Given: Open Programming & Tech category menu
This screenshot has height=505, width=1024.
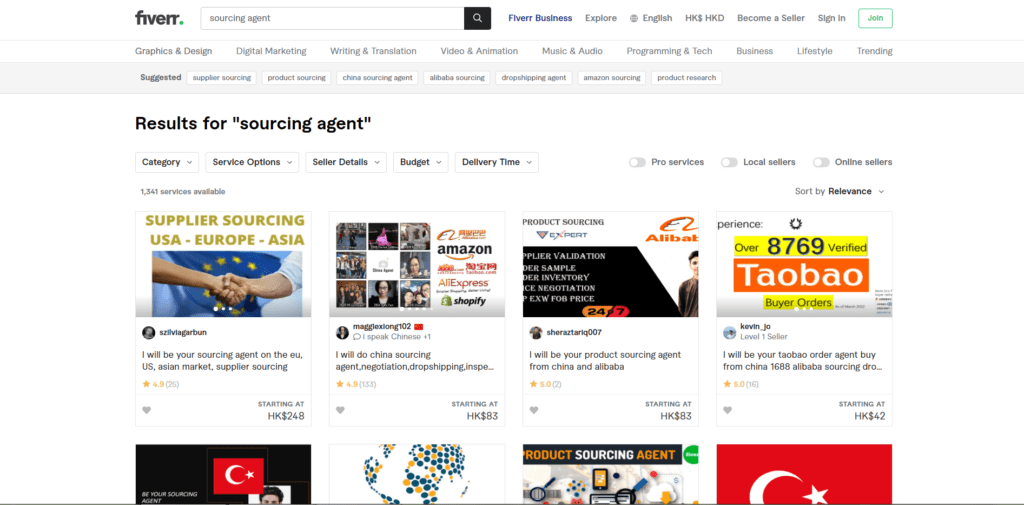Looking at the screenshot, I should pyautogui.click(x=669, y=51).
